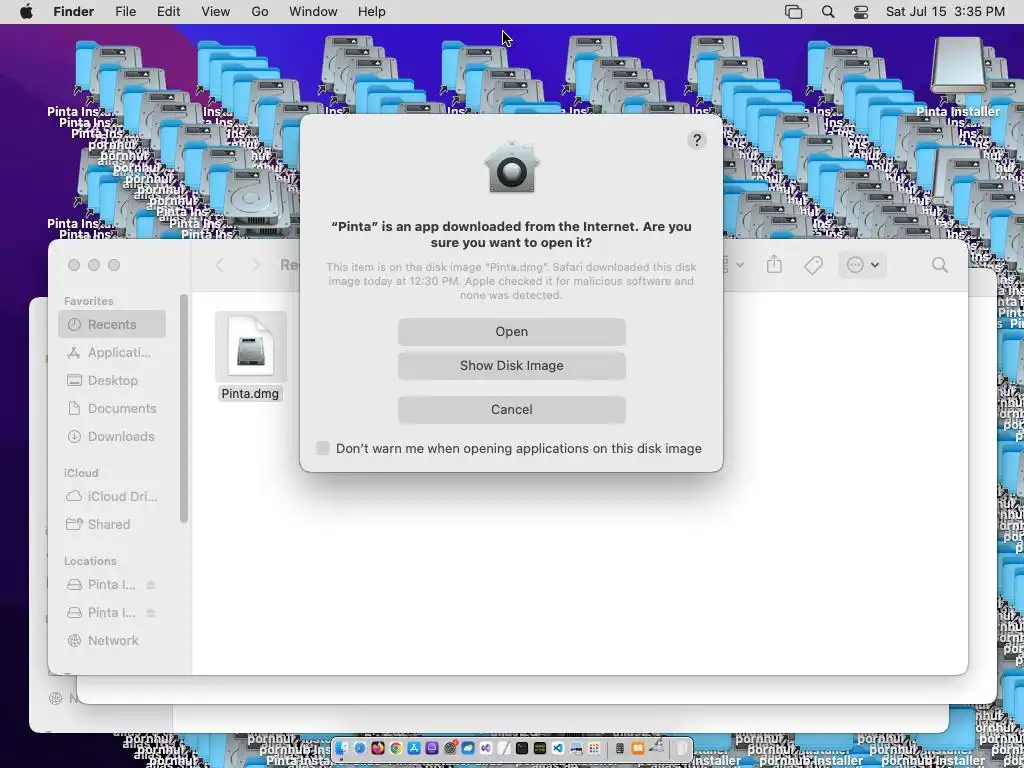
Task: Cancel the Pinta open warning dialog
Action: [x=511, y=409]
